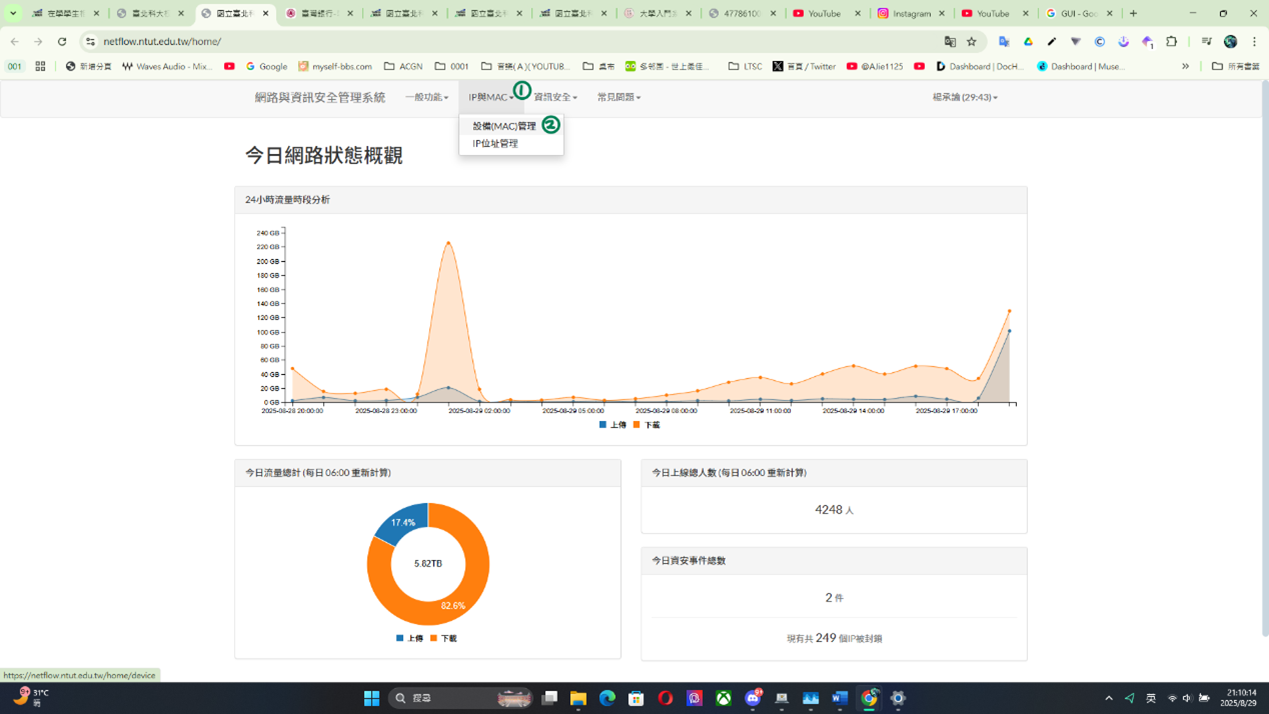Launch Microsoft Edge from the taskbar
This screenshot has width=1269, height=714.
(x=607, y=698)
